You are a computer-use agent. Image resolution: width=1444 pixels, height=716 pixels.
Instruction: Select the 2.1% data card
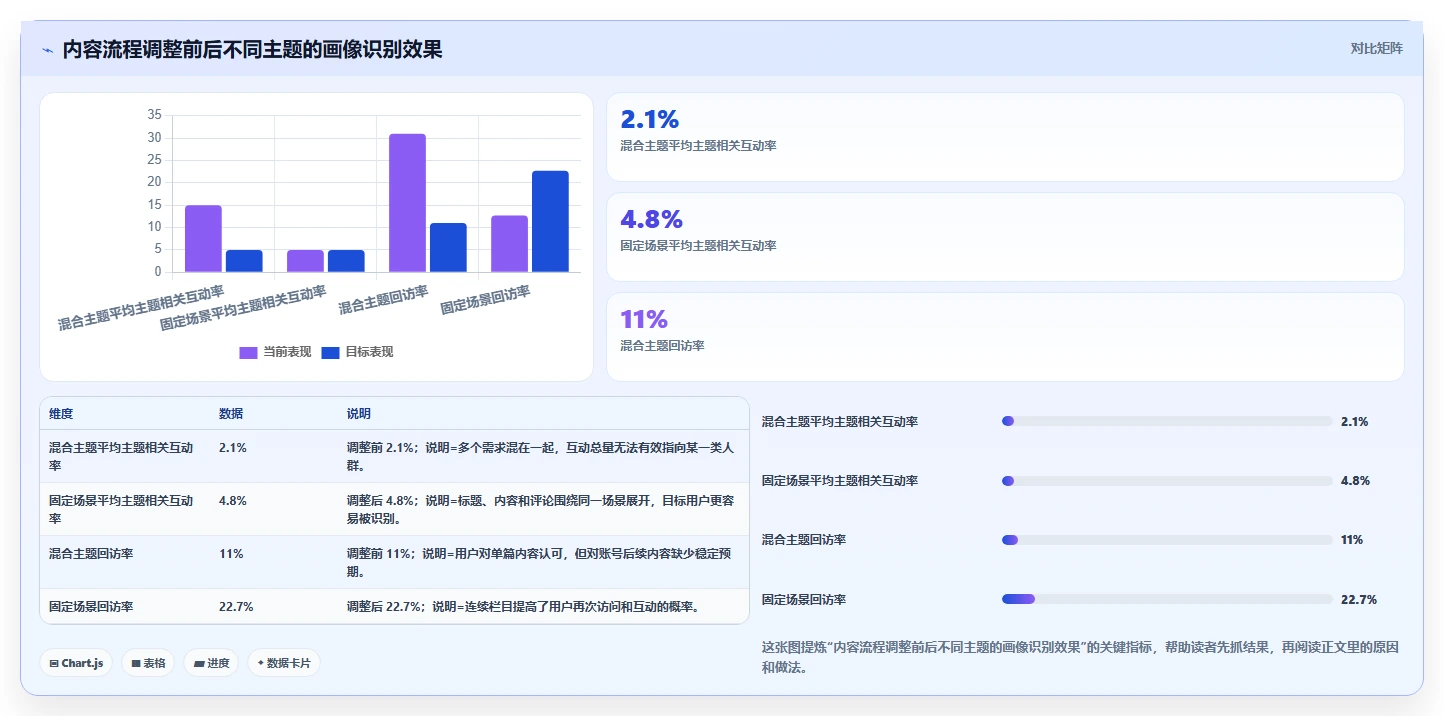click(x=1005, y=137)
